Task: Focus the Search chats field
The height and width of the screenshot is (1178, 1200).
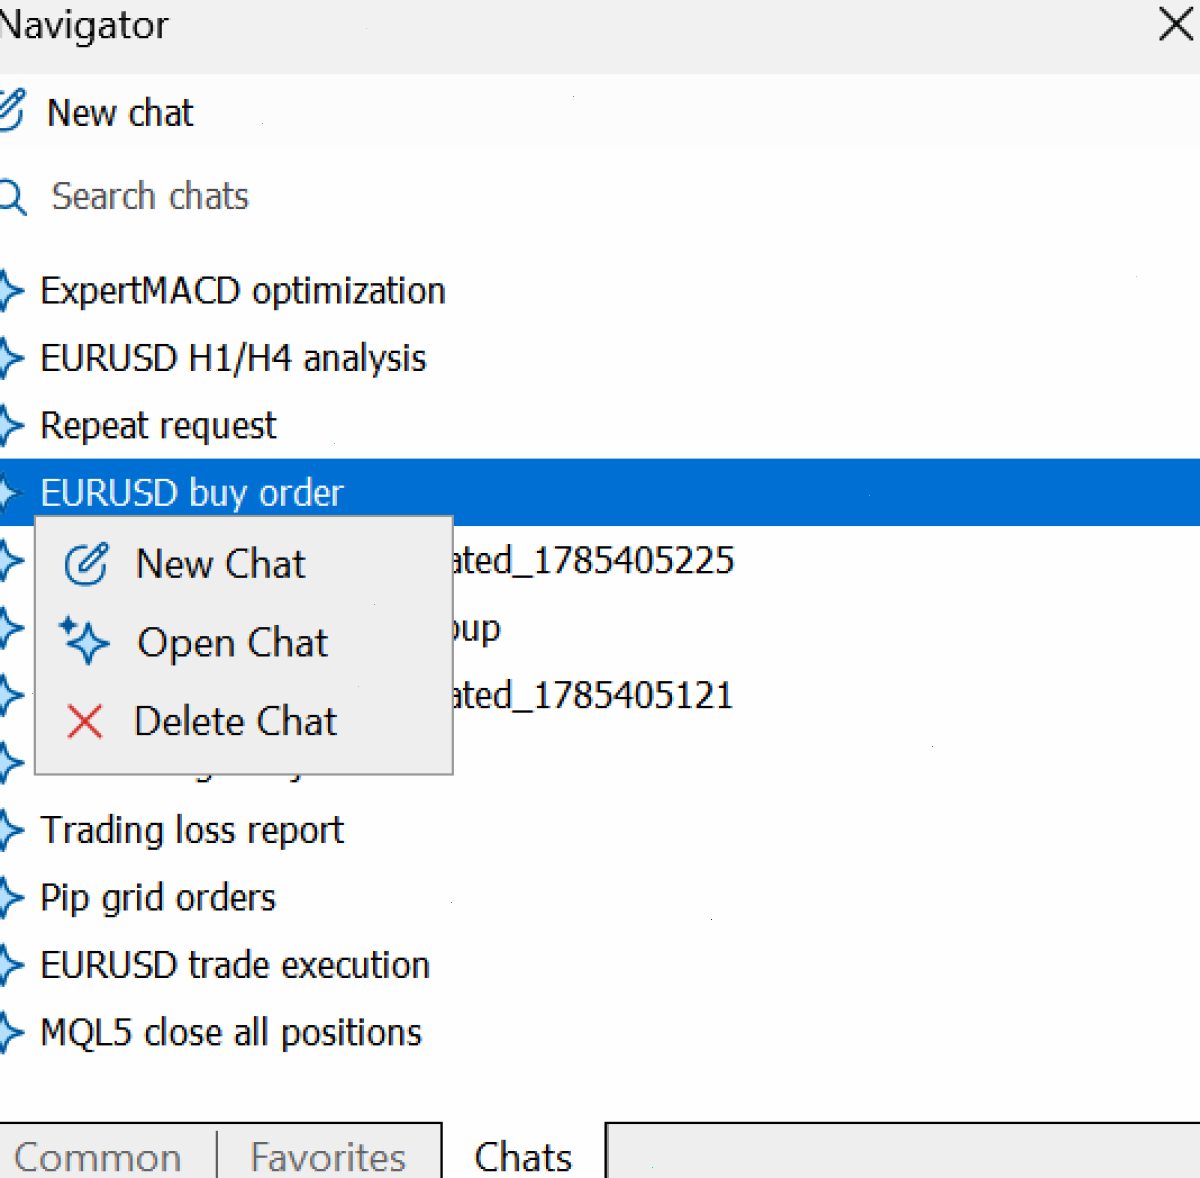Action: pyautogui.click(x=600, y=197)
